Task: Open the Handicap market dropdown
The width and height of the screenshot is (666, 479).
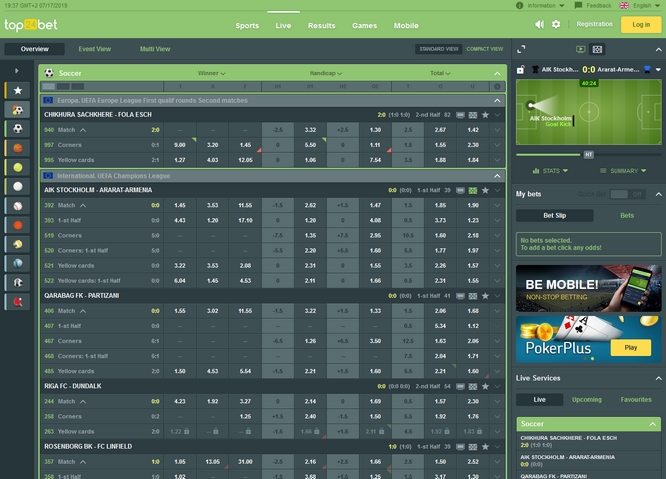Action: coord(326,73)
